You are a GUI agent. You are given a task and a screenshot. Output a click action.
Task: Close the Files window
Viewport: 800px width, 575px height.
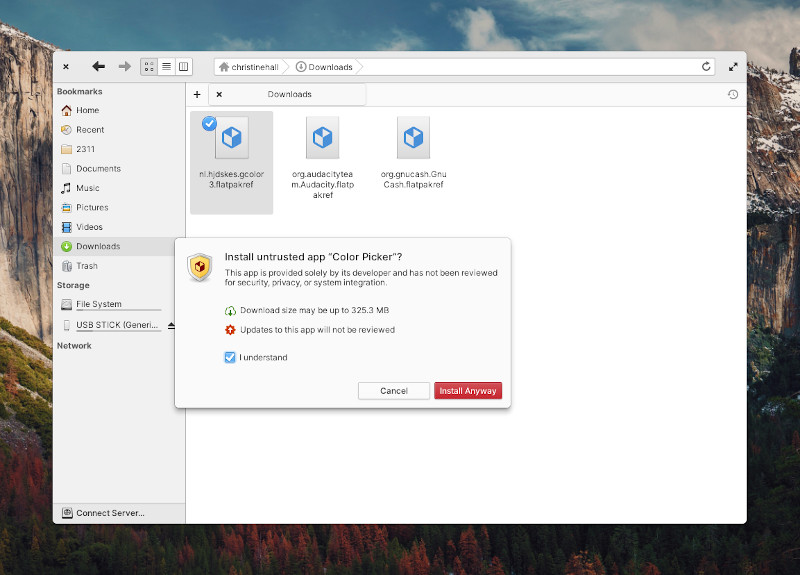[66, 67]
